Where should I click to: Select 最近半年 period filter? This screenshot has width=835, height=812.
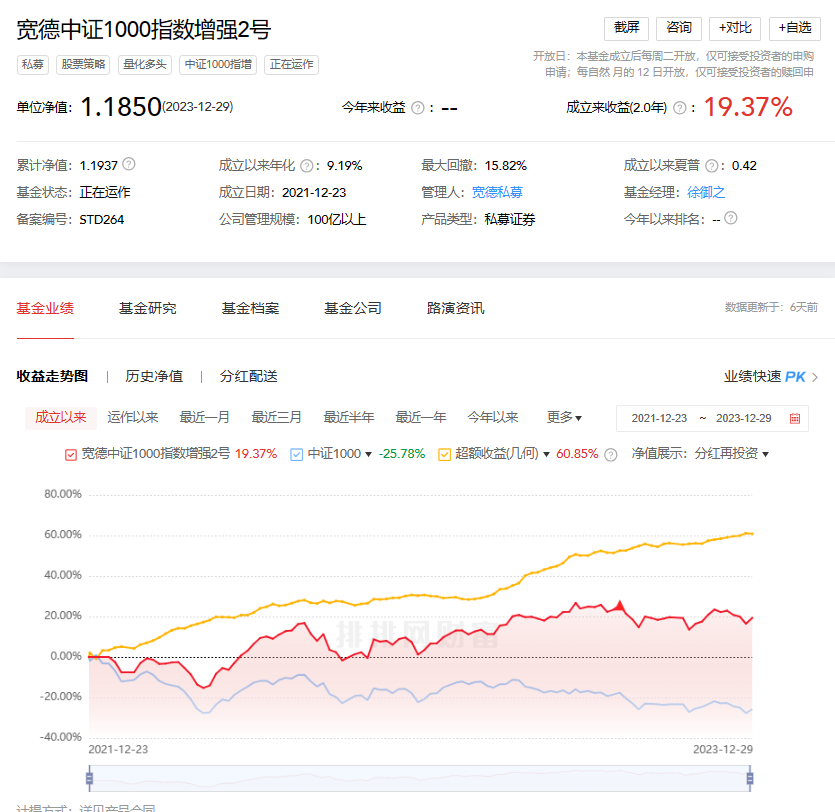click(349, 417)
